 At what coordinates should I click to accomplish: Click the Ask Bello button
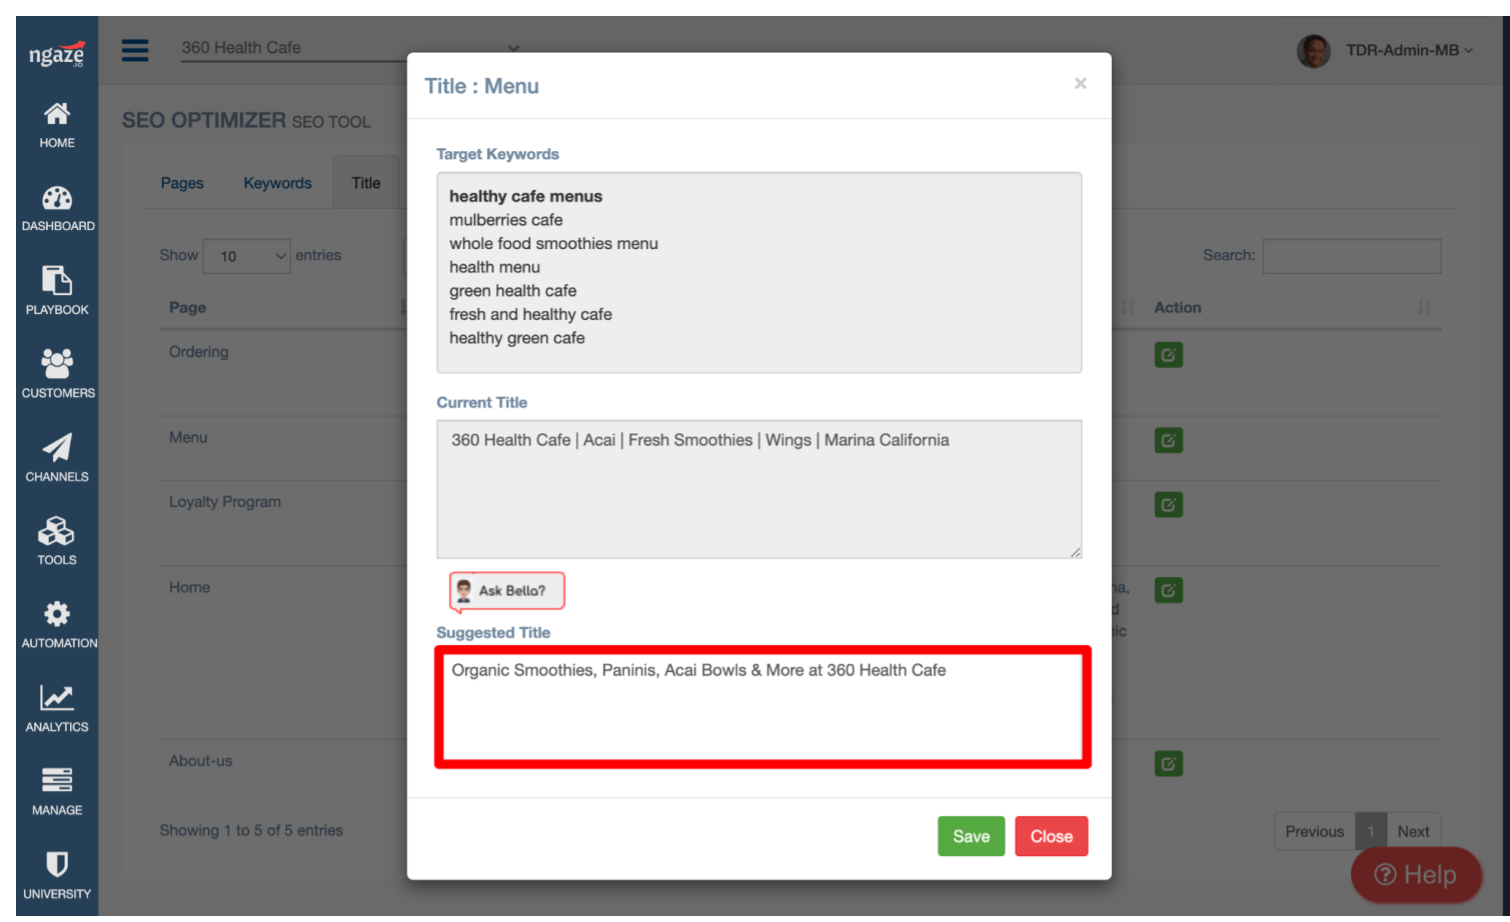507,591
